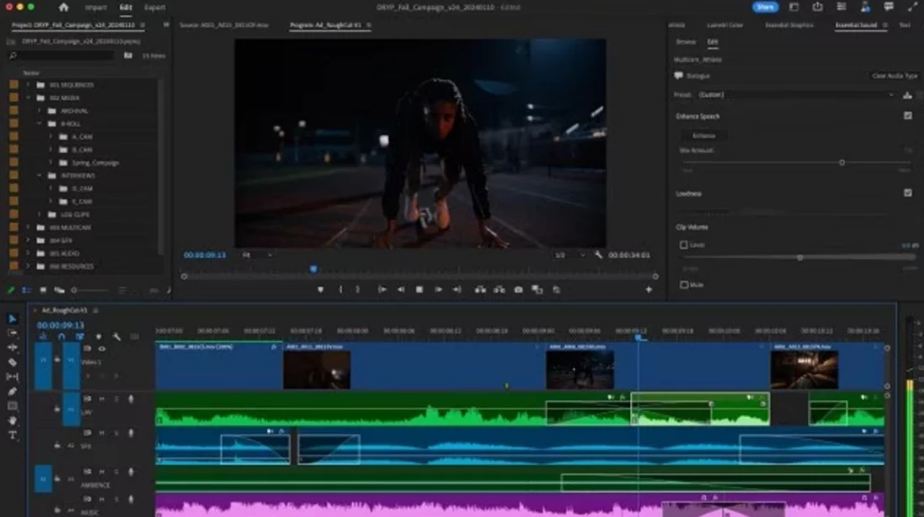The width and height of the screenshot is (924, 517).
Task: Click the blue Share button
Action: (765, 7)
